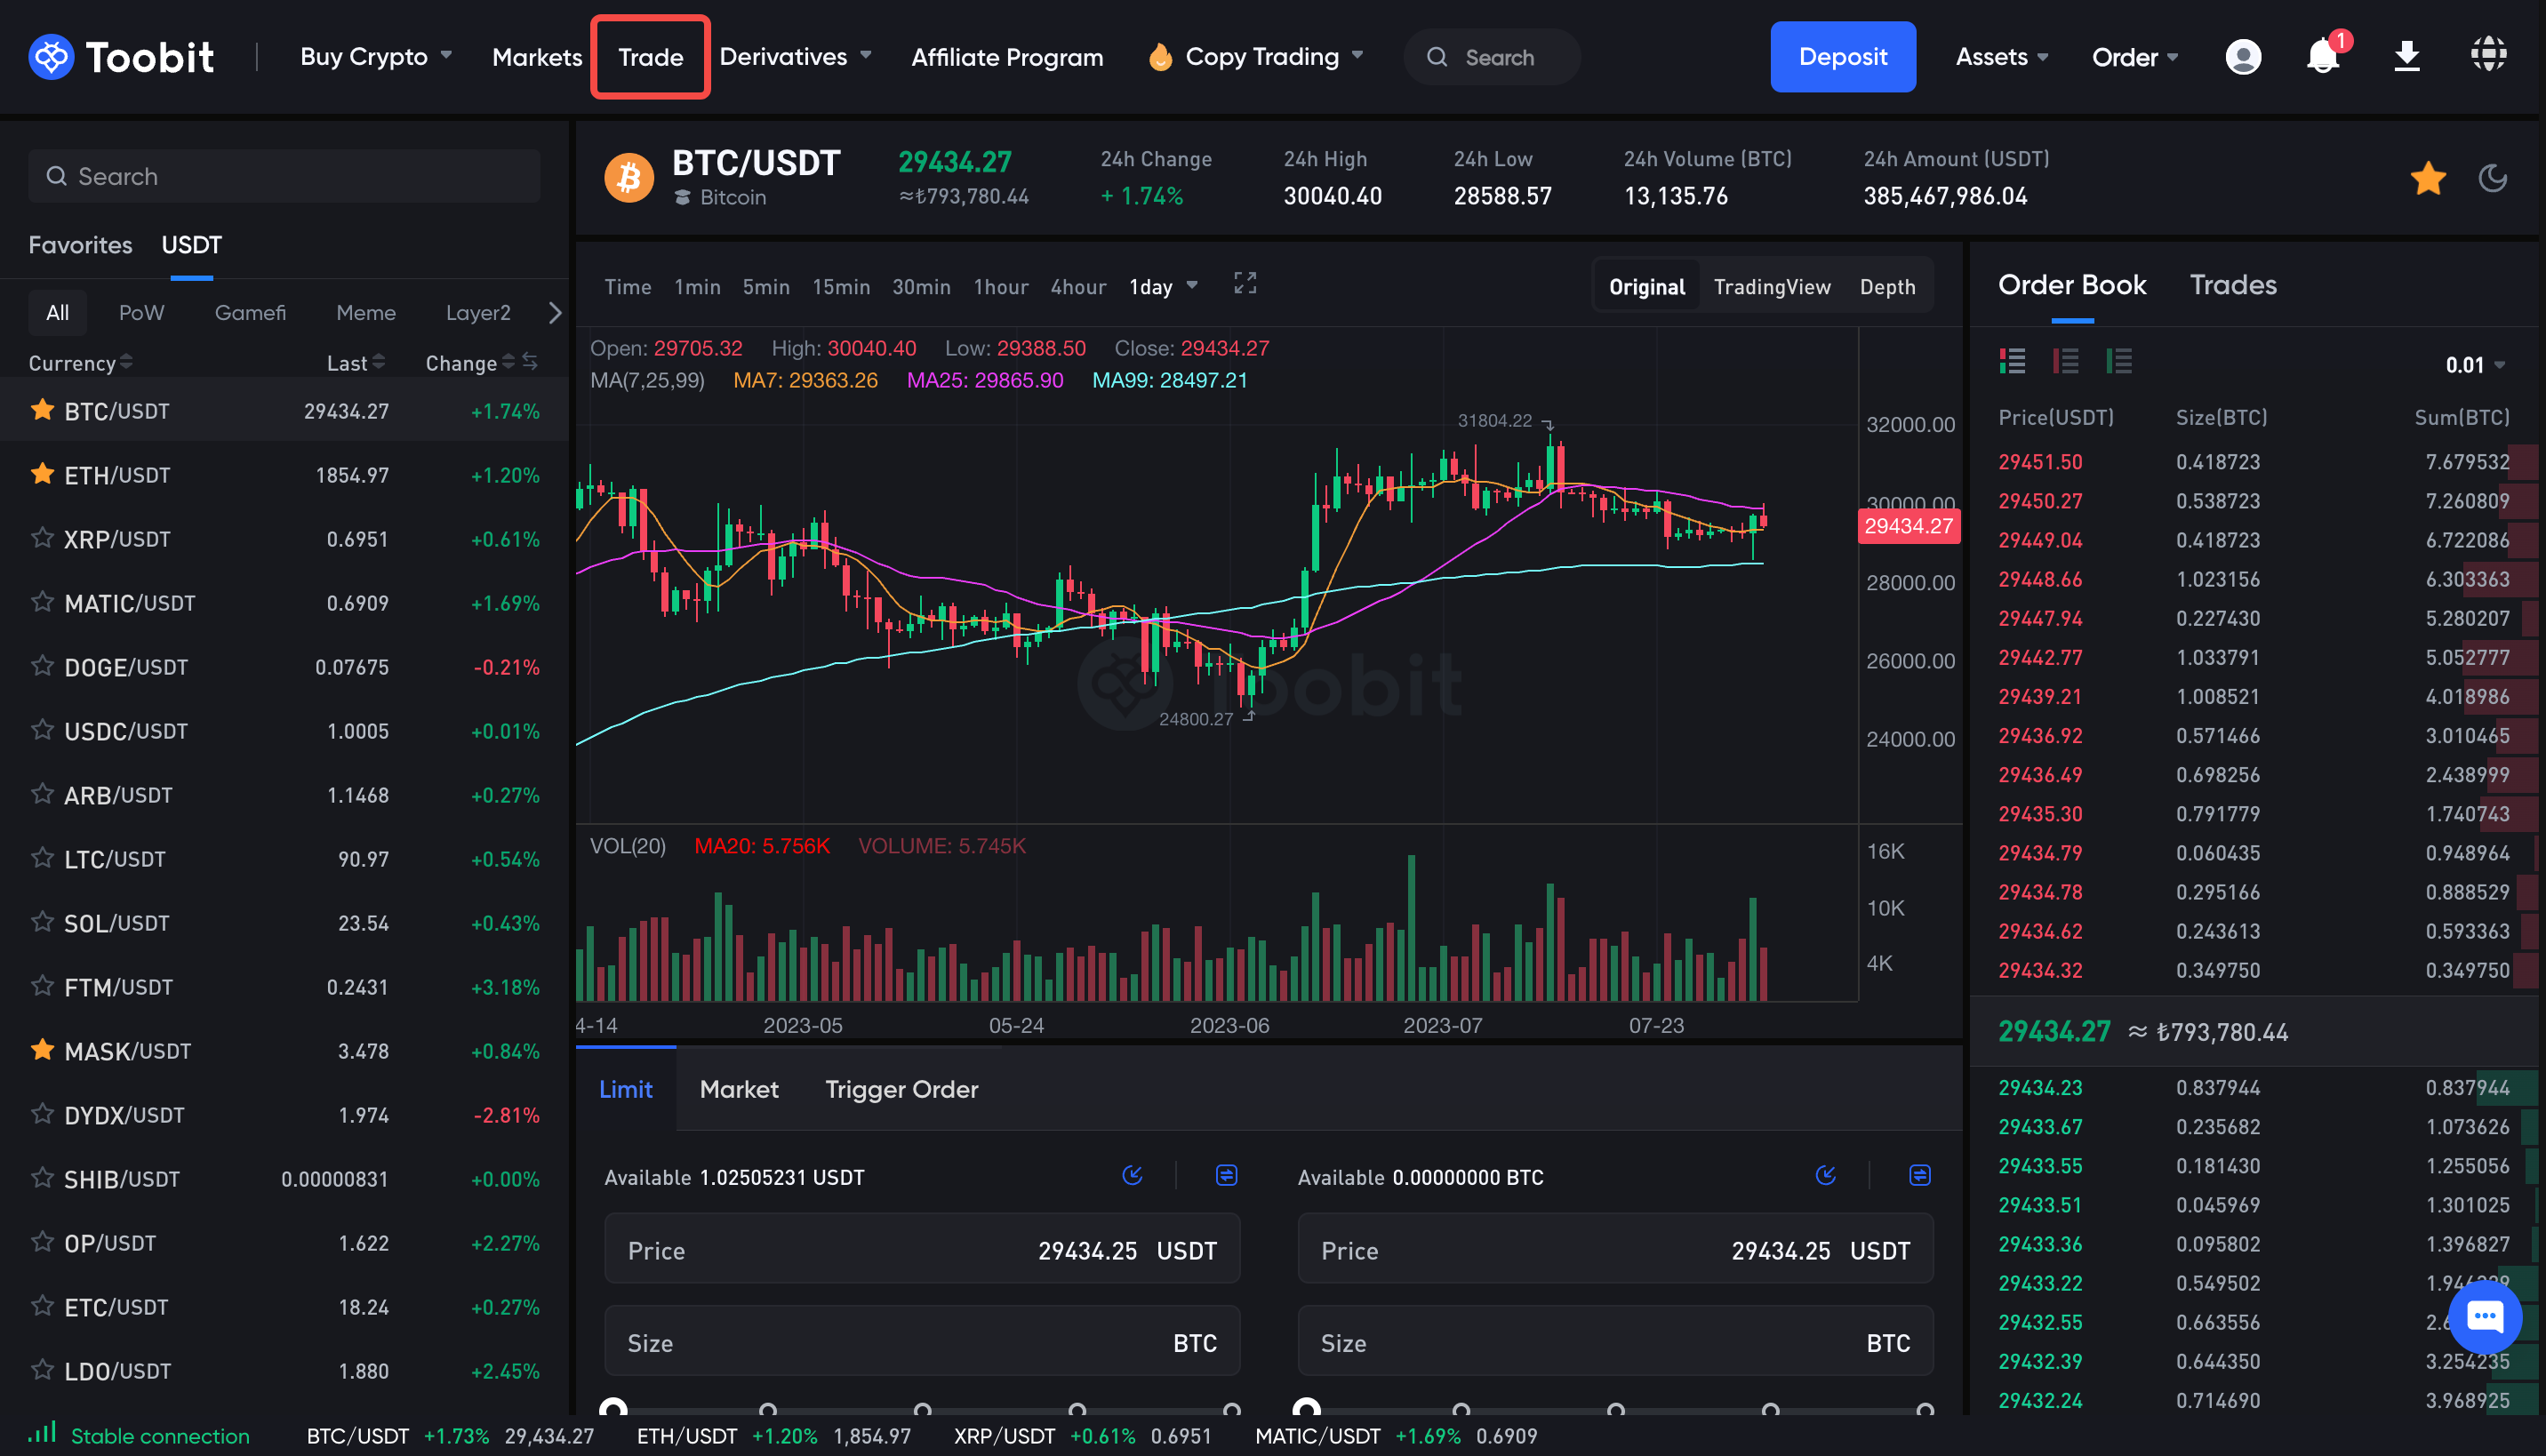Toggle favorite star for BTC/USDT header
This screenshot has width=2546, height=1456.
[2428, 178]
